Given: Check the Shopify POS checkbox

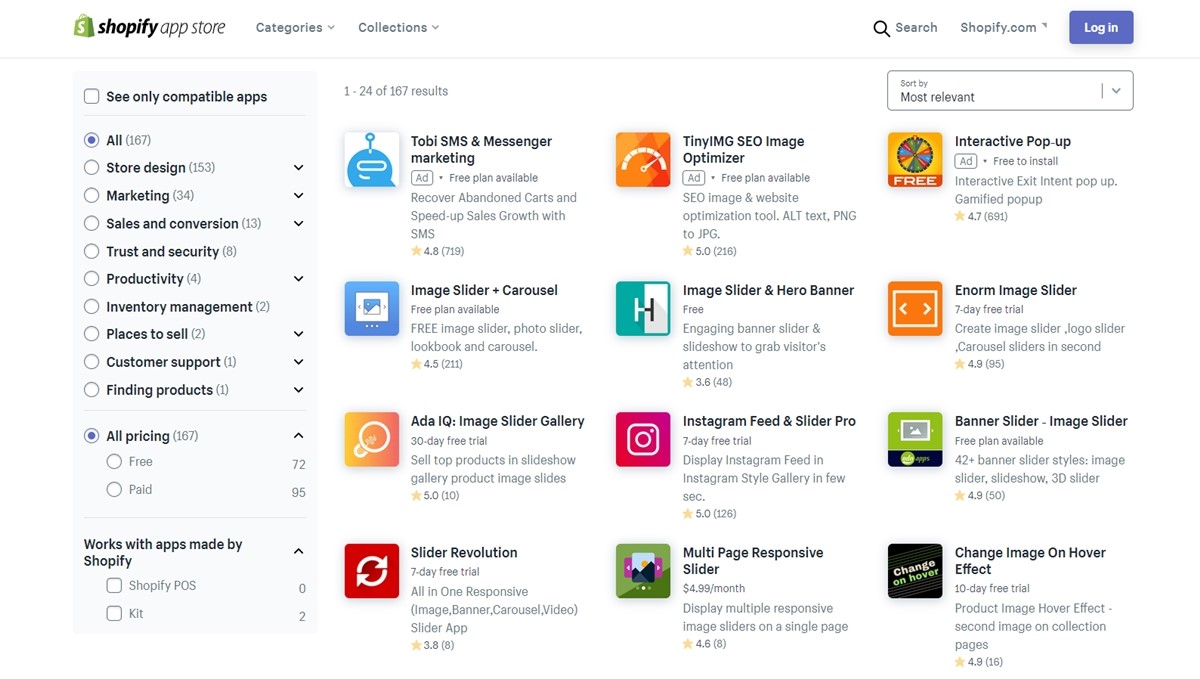Looking at the screenshot, I should [x=114, y=586].
